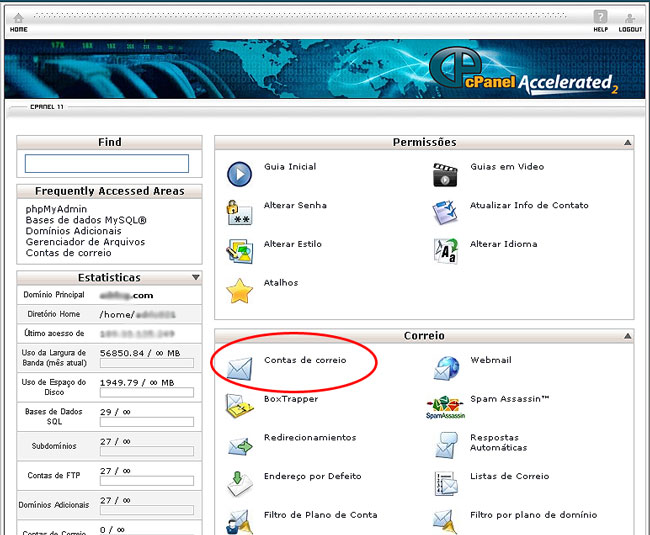Focus the Find search field
650x535 pixels.
coord(106,164)
